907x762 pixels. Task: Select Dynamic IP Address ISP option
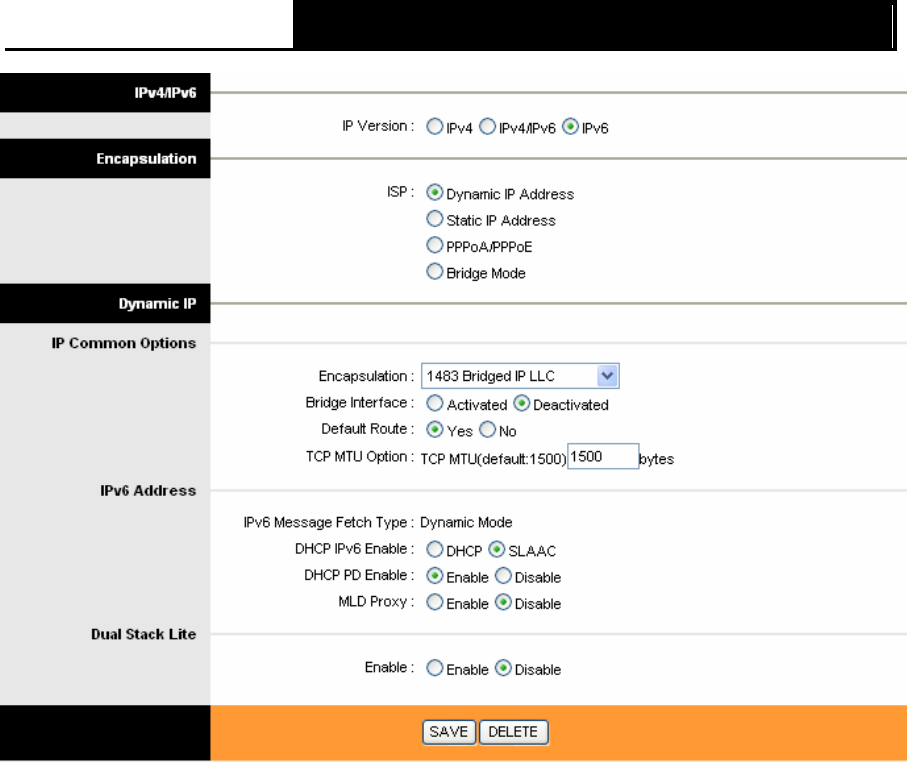(x=434, y=192)
